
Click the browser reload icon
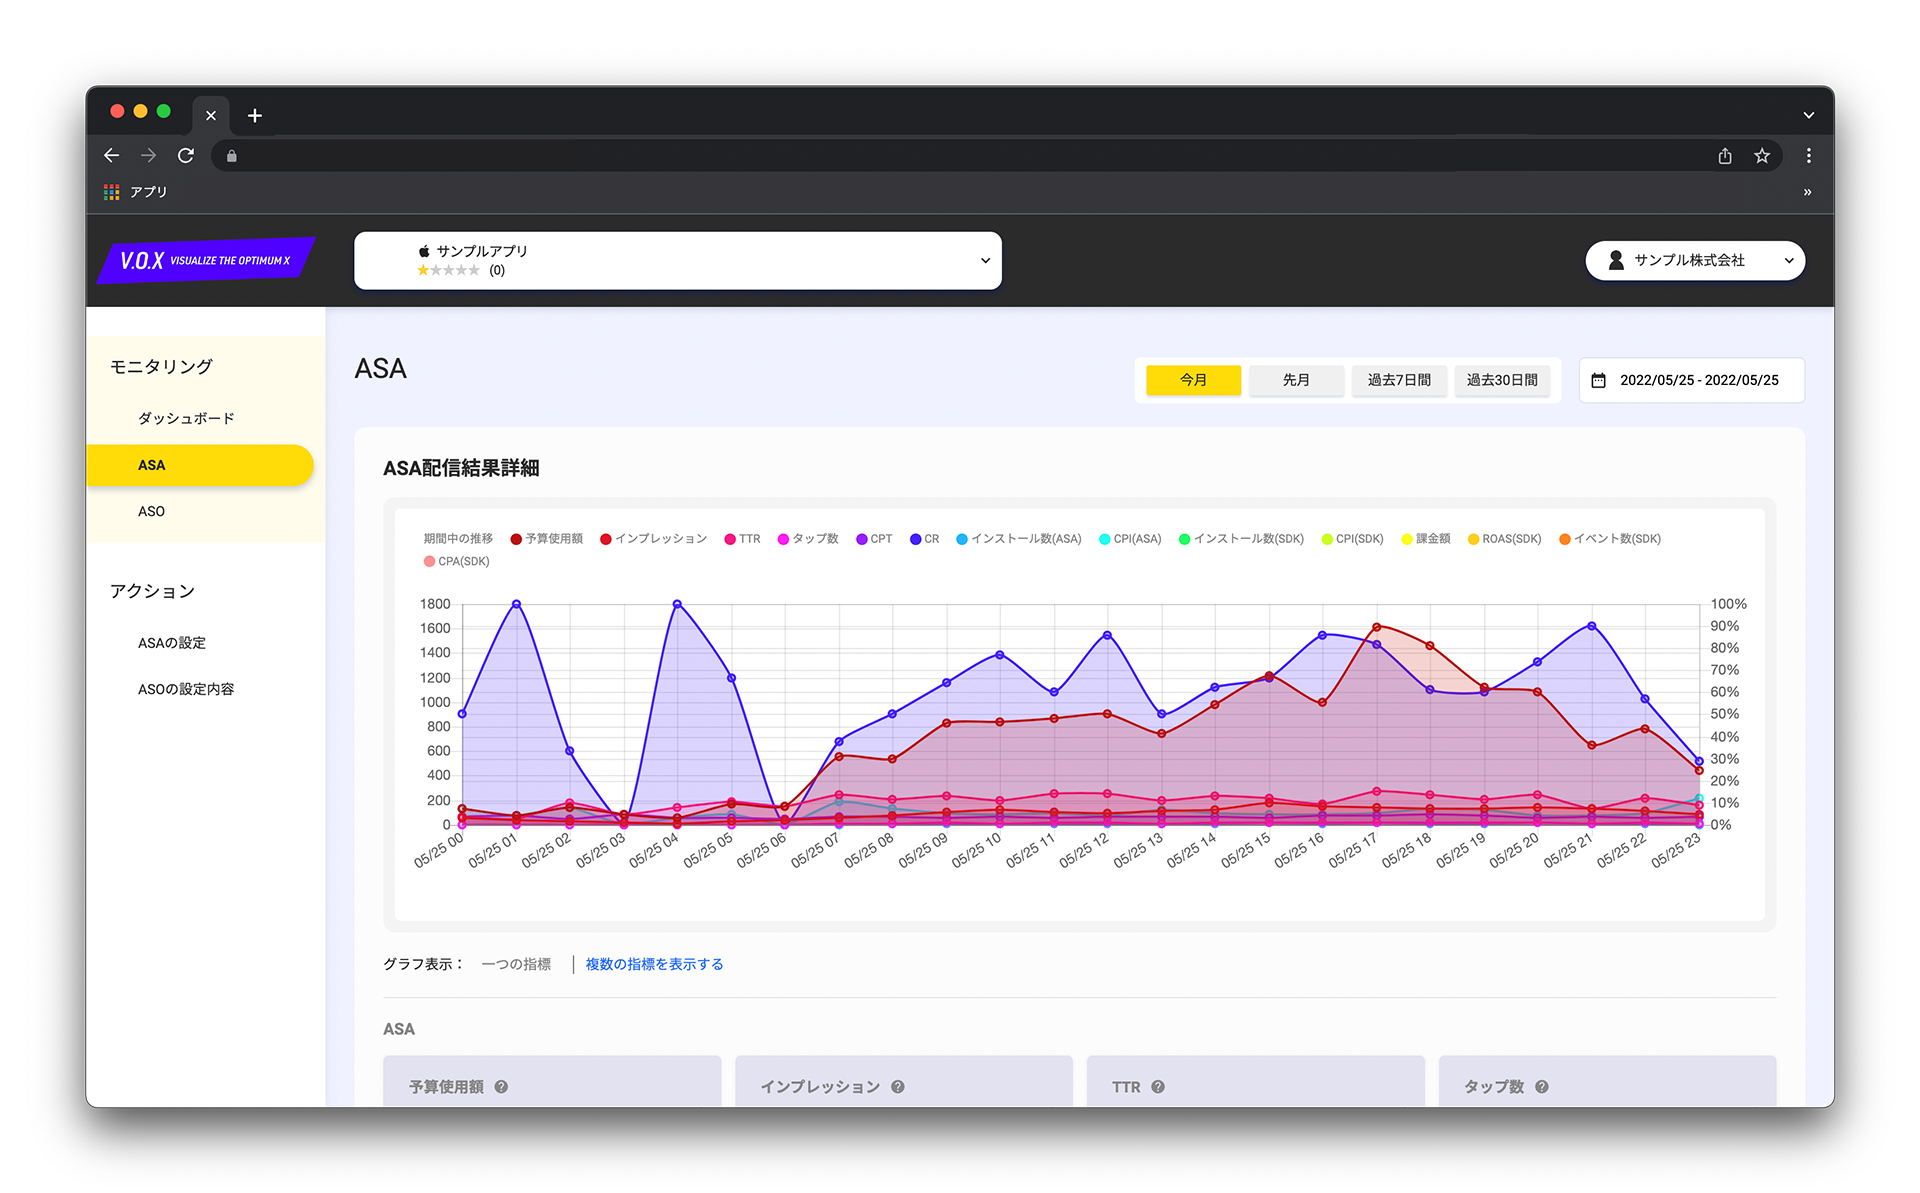point(186,156)
